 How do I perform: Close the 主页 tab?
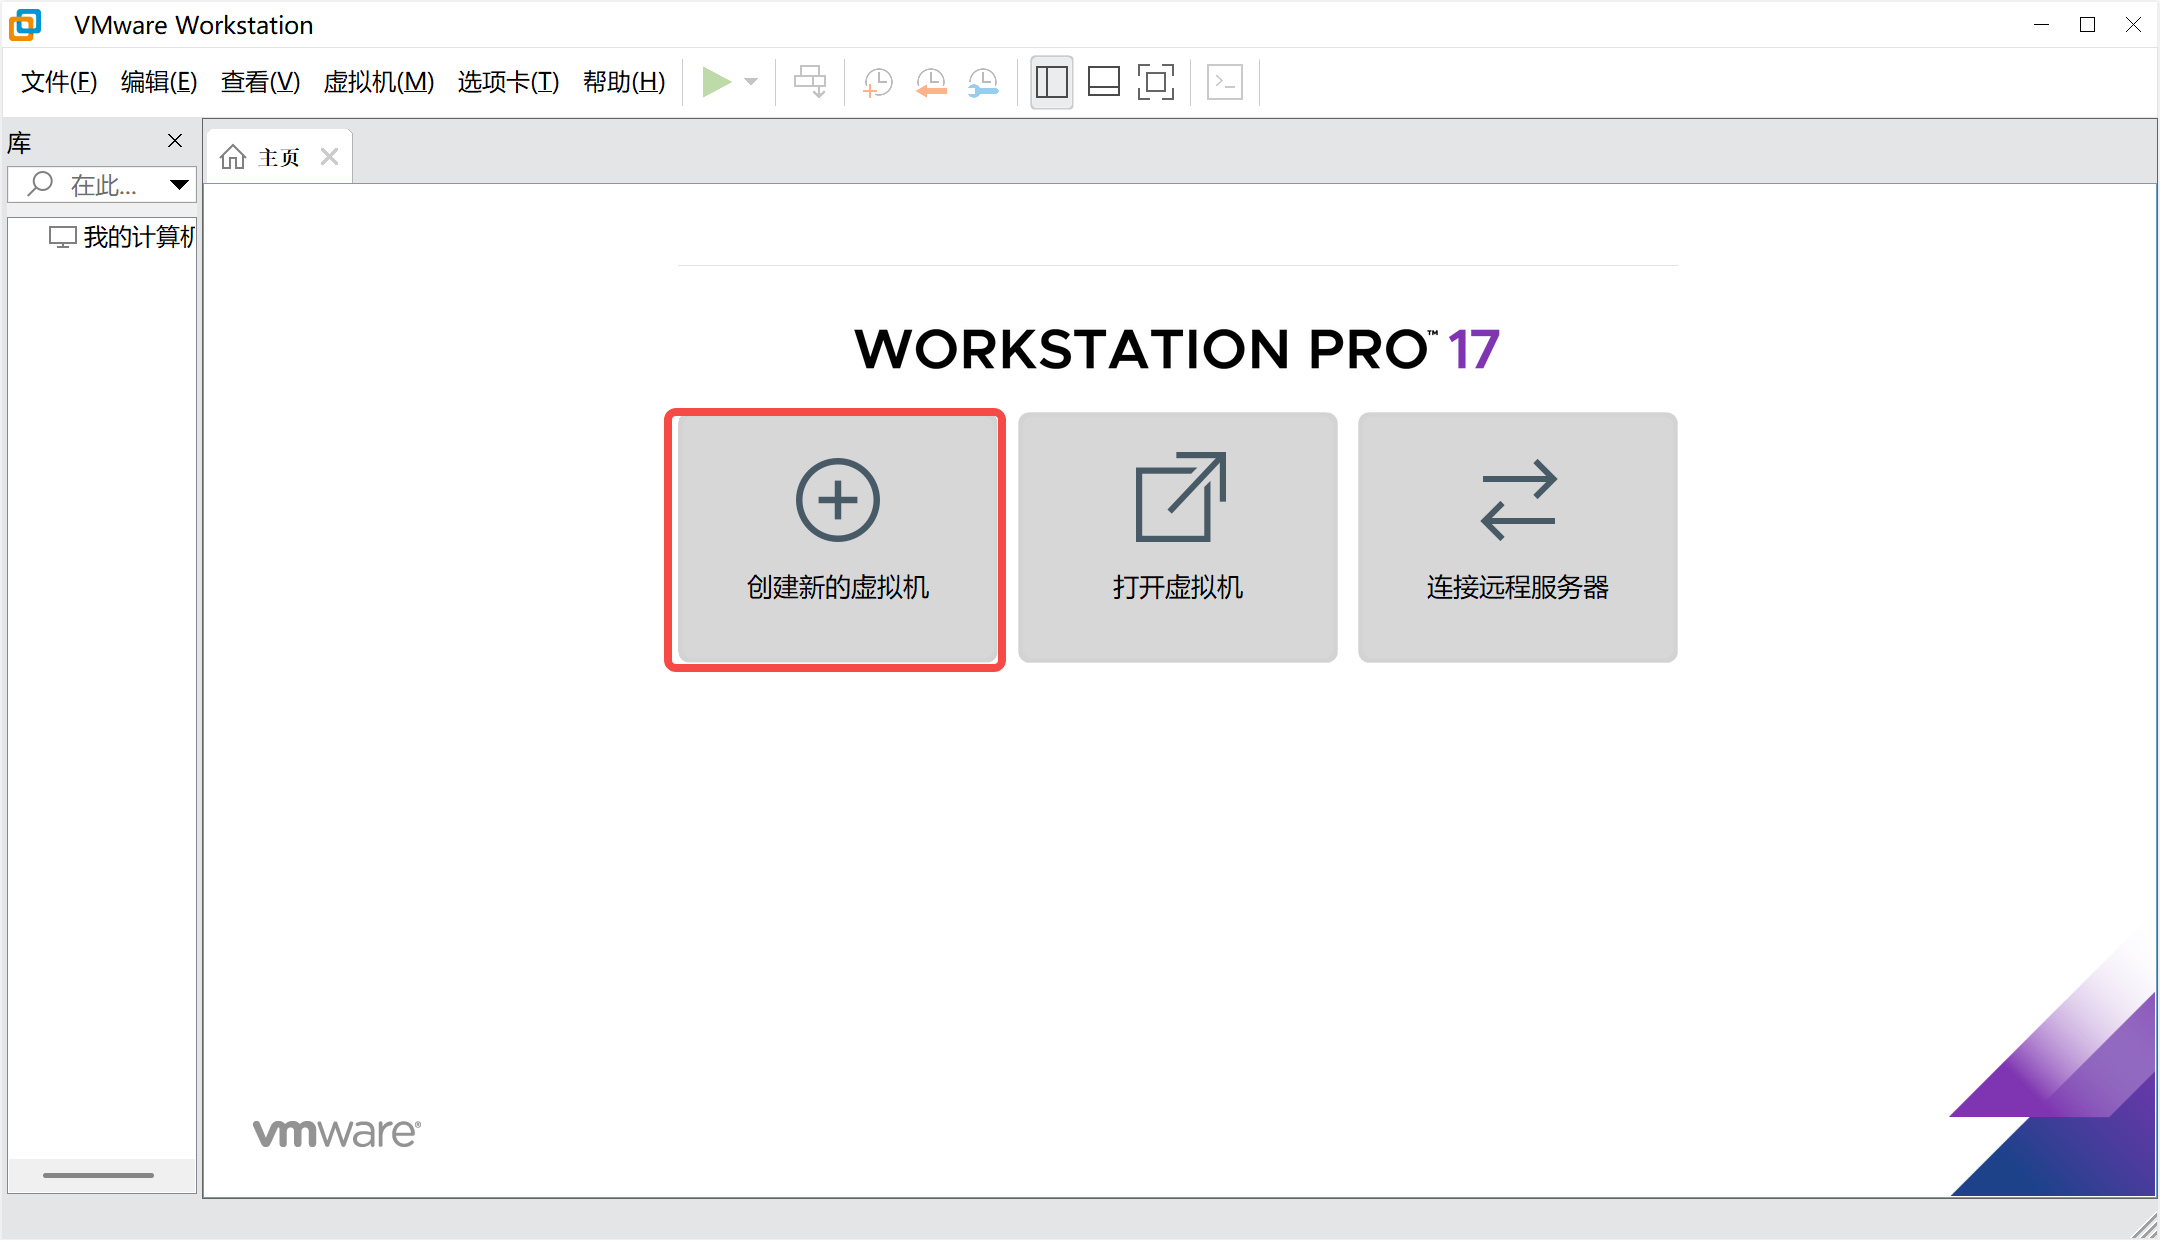[x=330, y=157]
